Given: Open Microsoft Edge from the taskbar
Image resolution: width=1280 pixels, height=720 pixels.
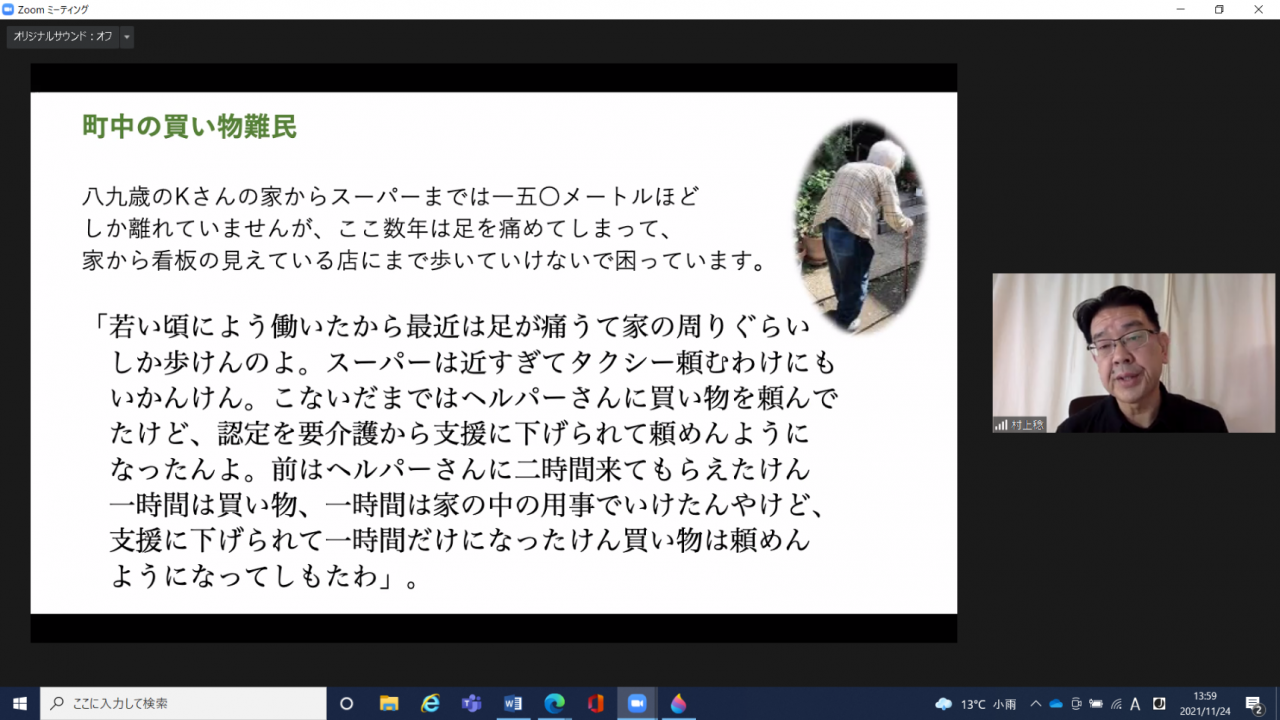Looking at the screenshot, I should (x=554, y=703).
